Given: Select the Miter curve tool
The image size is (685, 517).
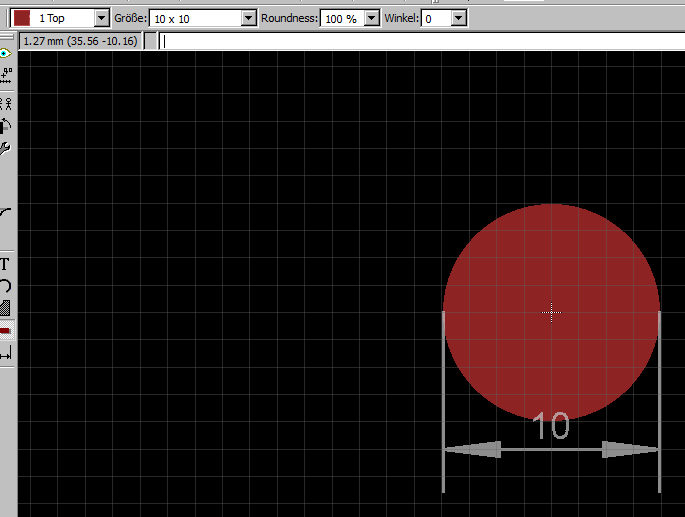Looking at the screenshot, I should 6,213.
